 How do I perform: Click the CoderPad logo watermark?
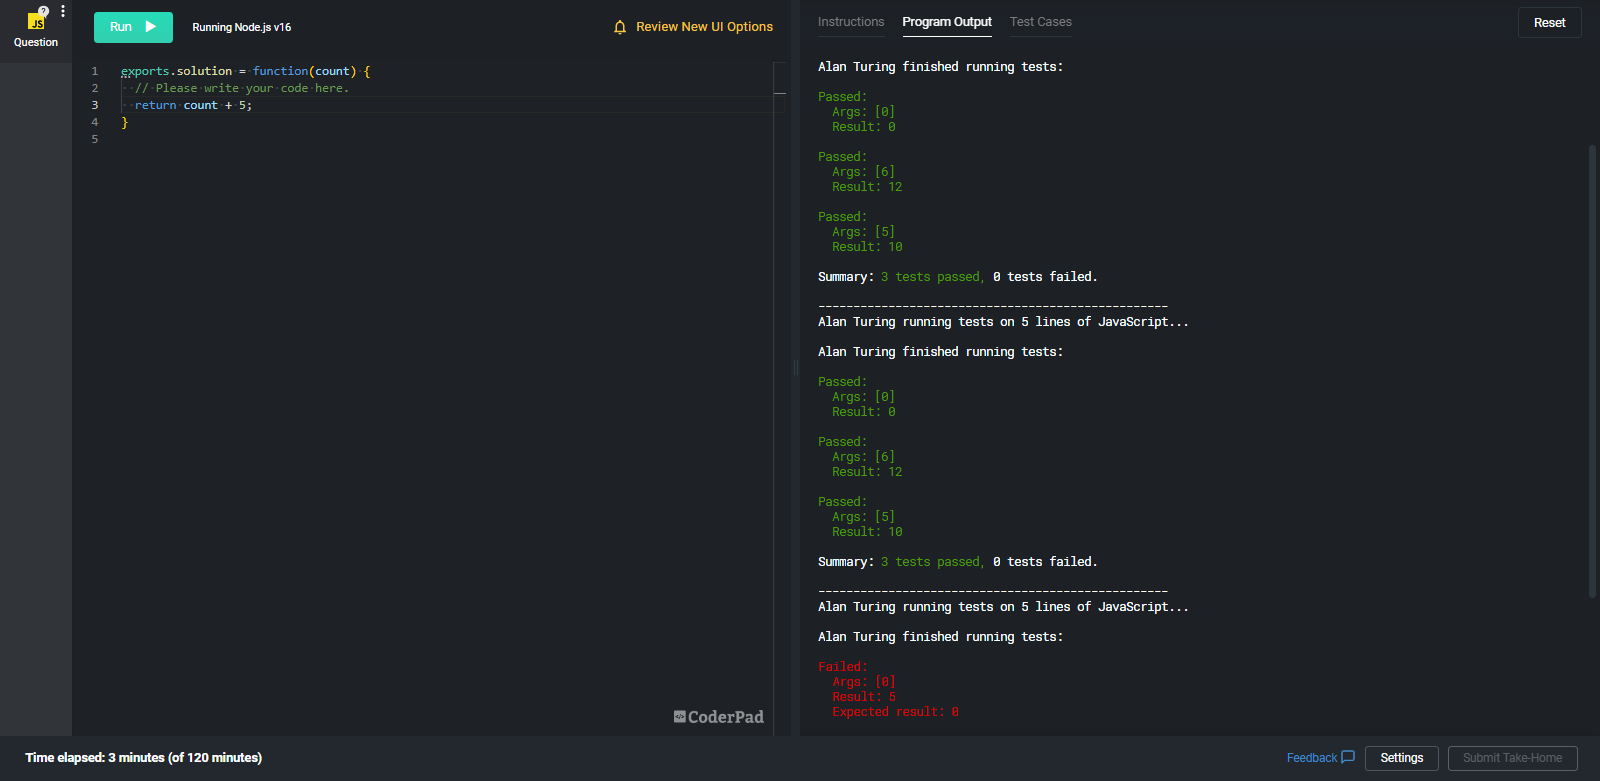tap(718, 717)
